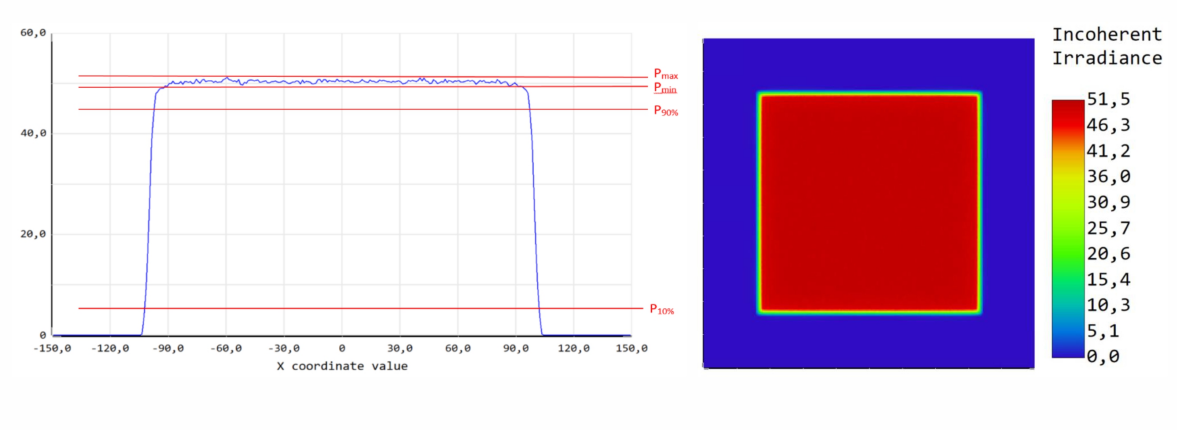Click the 'Incoherent Irradiance' legend title

(x=1106, y=47)
